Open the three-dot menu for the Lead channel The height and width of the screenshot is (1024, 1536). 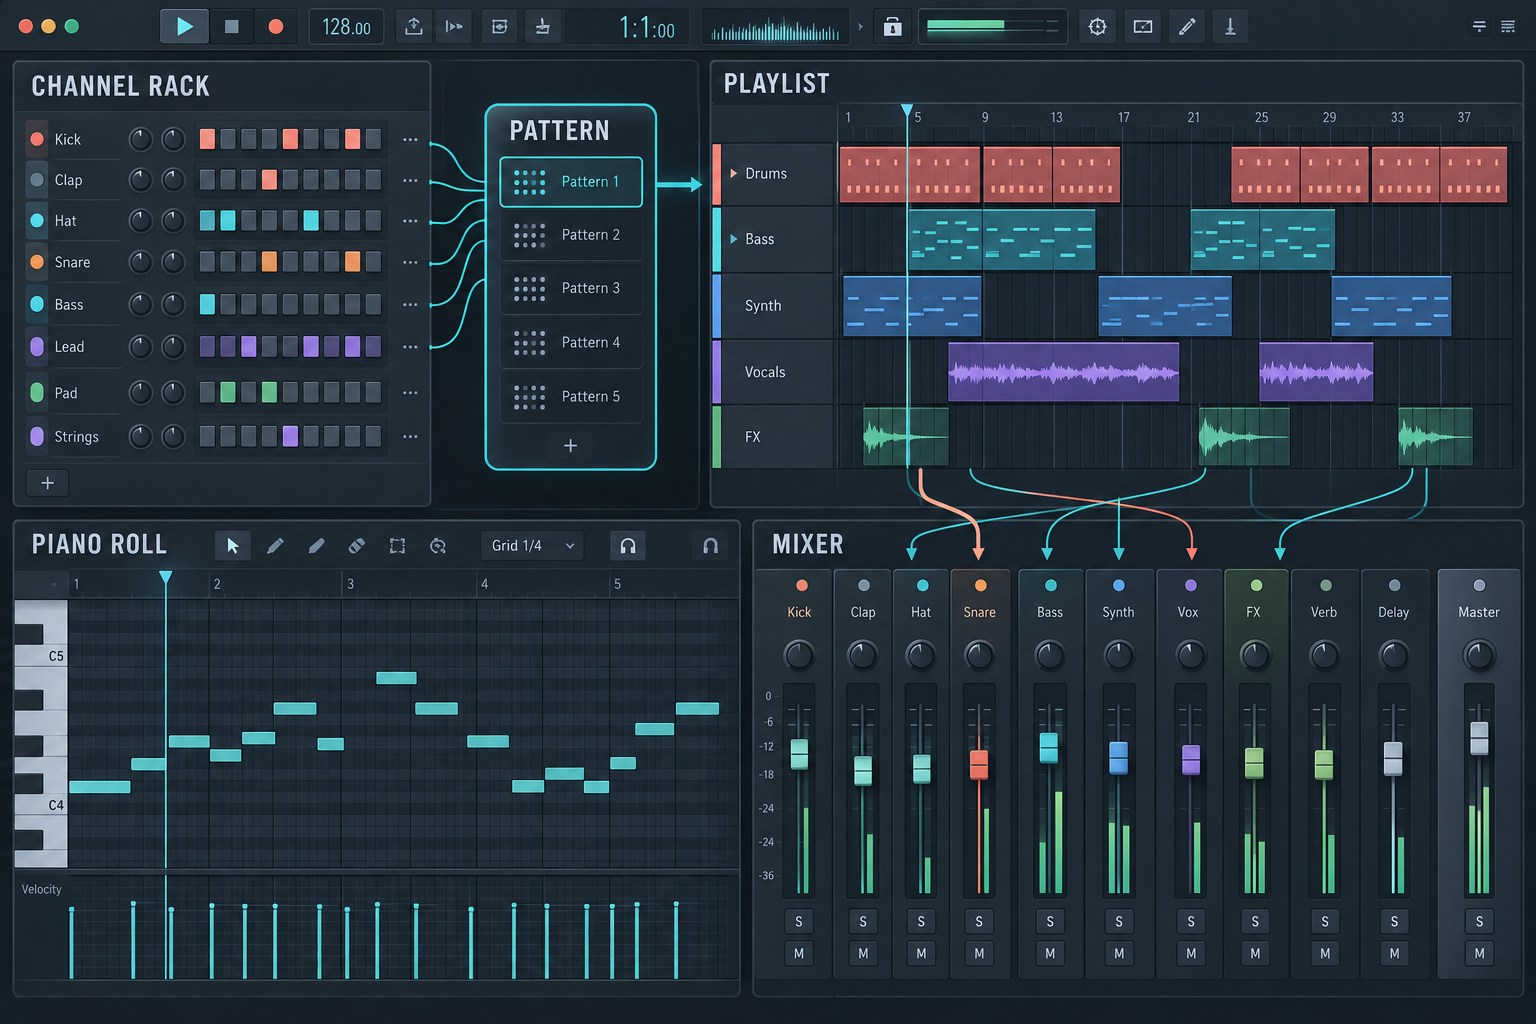pos(410,347)
